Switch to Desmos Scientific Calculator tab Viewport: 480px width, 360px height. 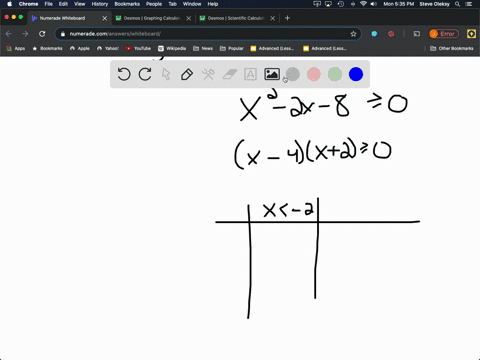(236, 18)
